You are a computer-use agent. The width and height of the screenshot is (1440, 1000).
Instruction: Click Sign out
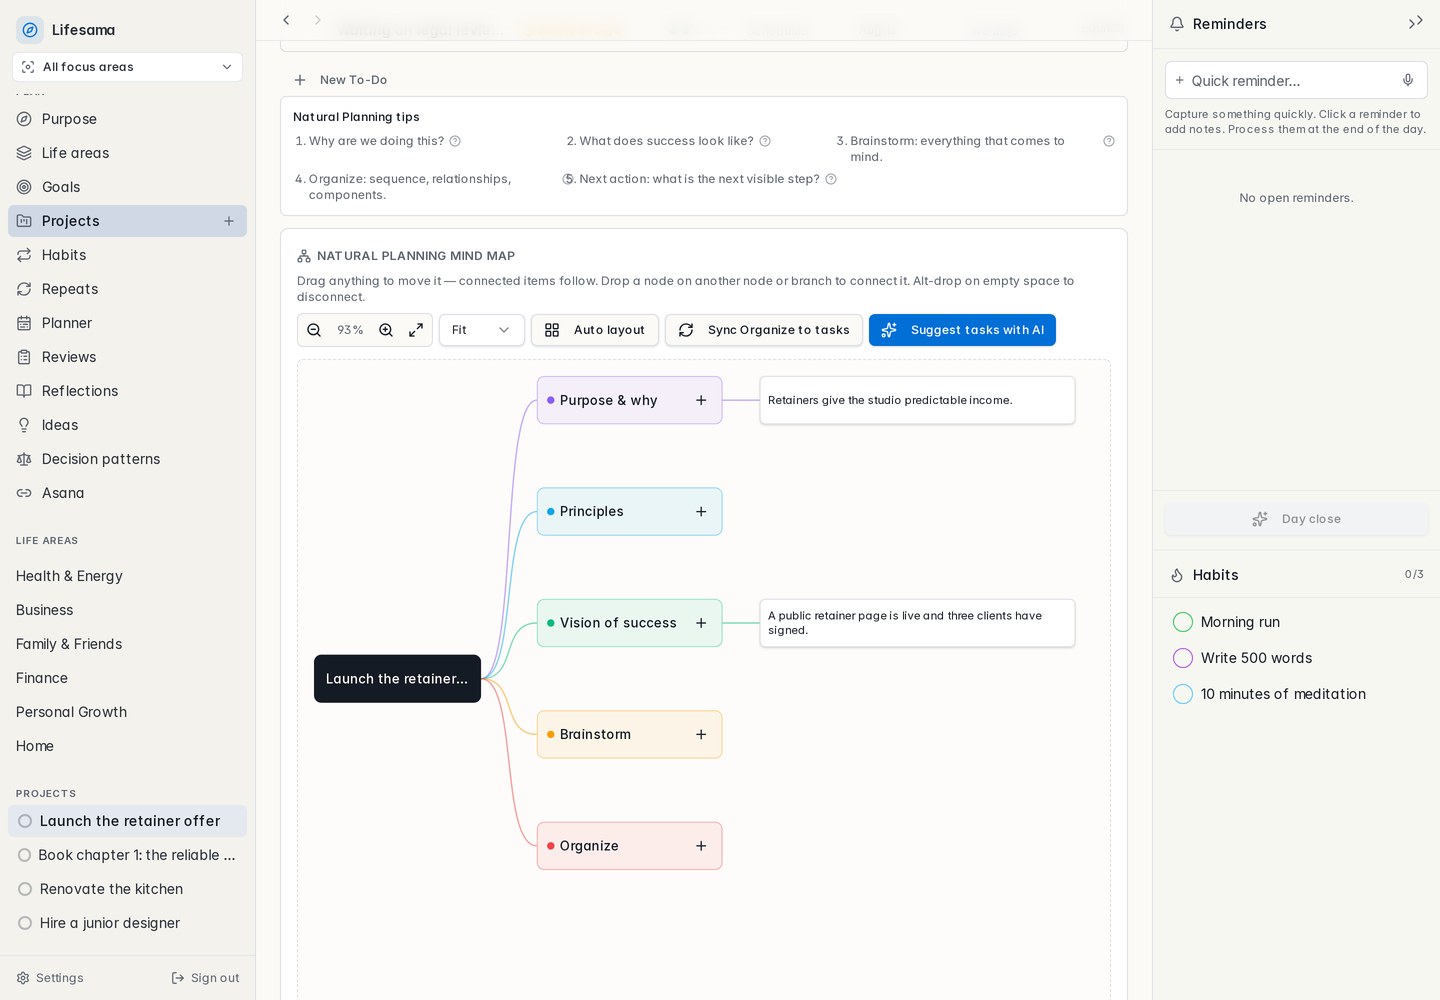pyautogui.click(x=205, y=978)
